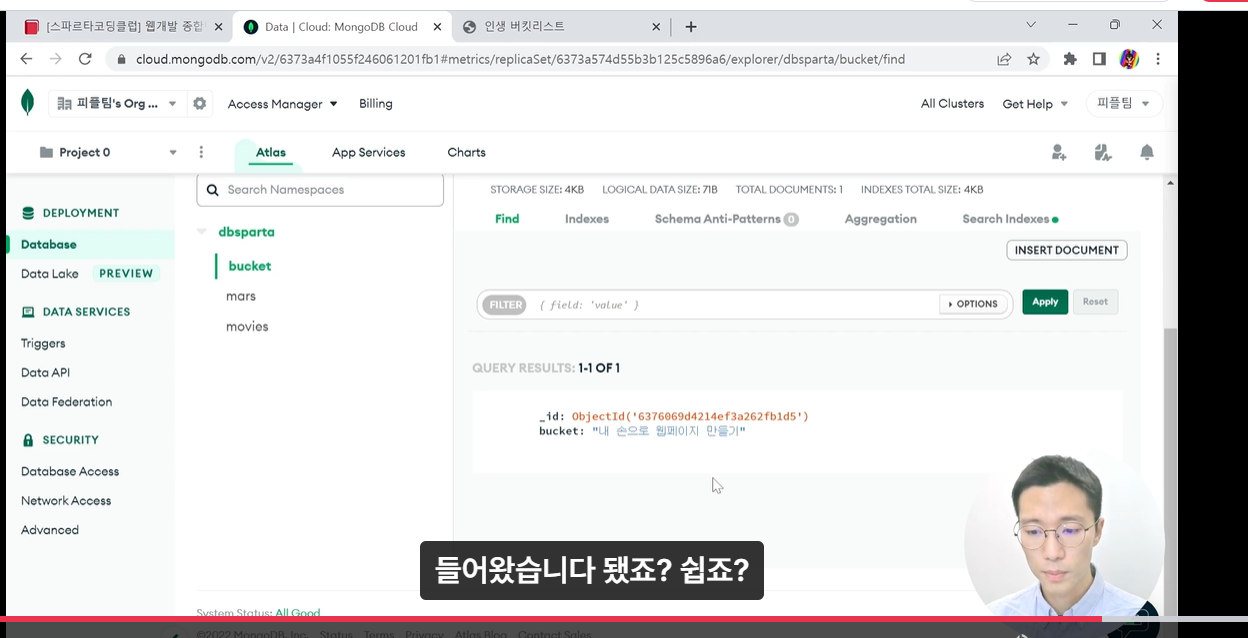Open Database Access page
The height and width of the screenshot is (638, 1248).
coord(70,471)
